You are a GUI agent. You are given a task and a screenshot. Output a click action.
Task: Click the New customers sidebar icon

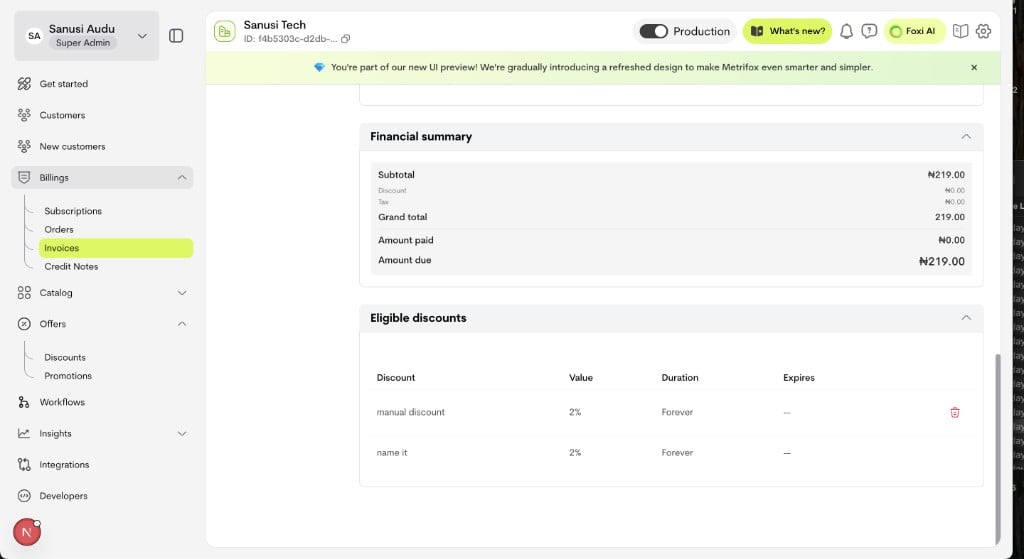coord(24,146)
